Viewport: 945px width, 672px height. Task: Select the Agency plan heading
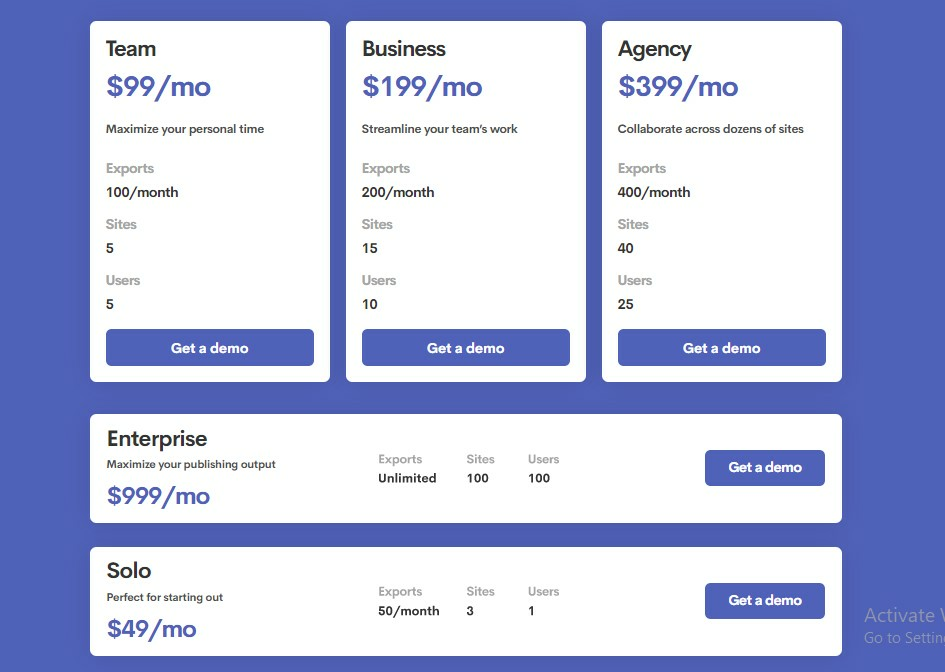coord(654,49)
